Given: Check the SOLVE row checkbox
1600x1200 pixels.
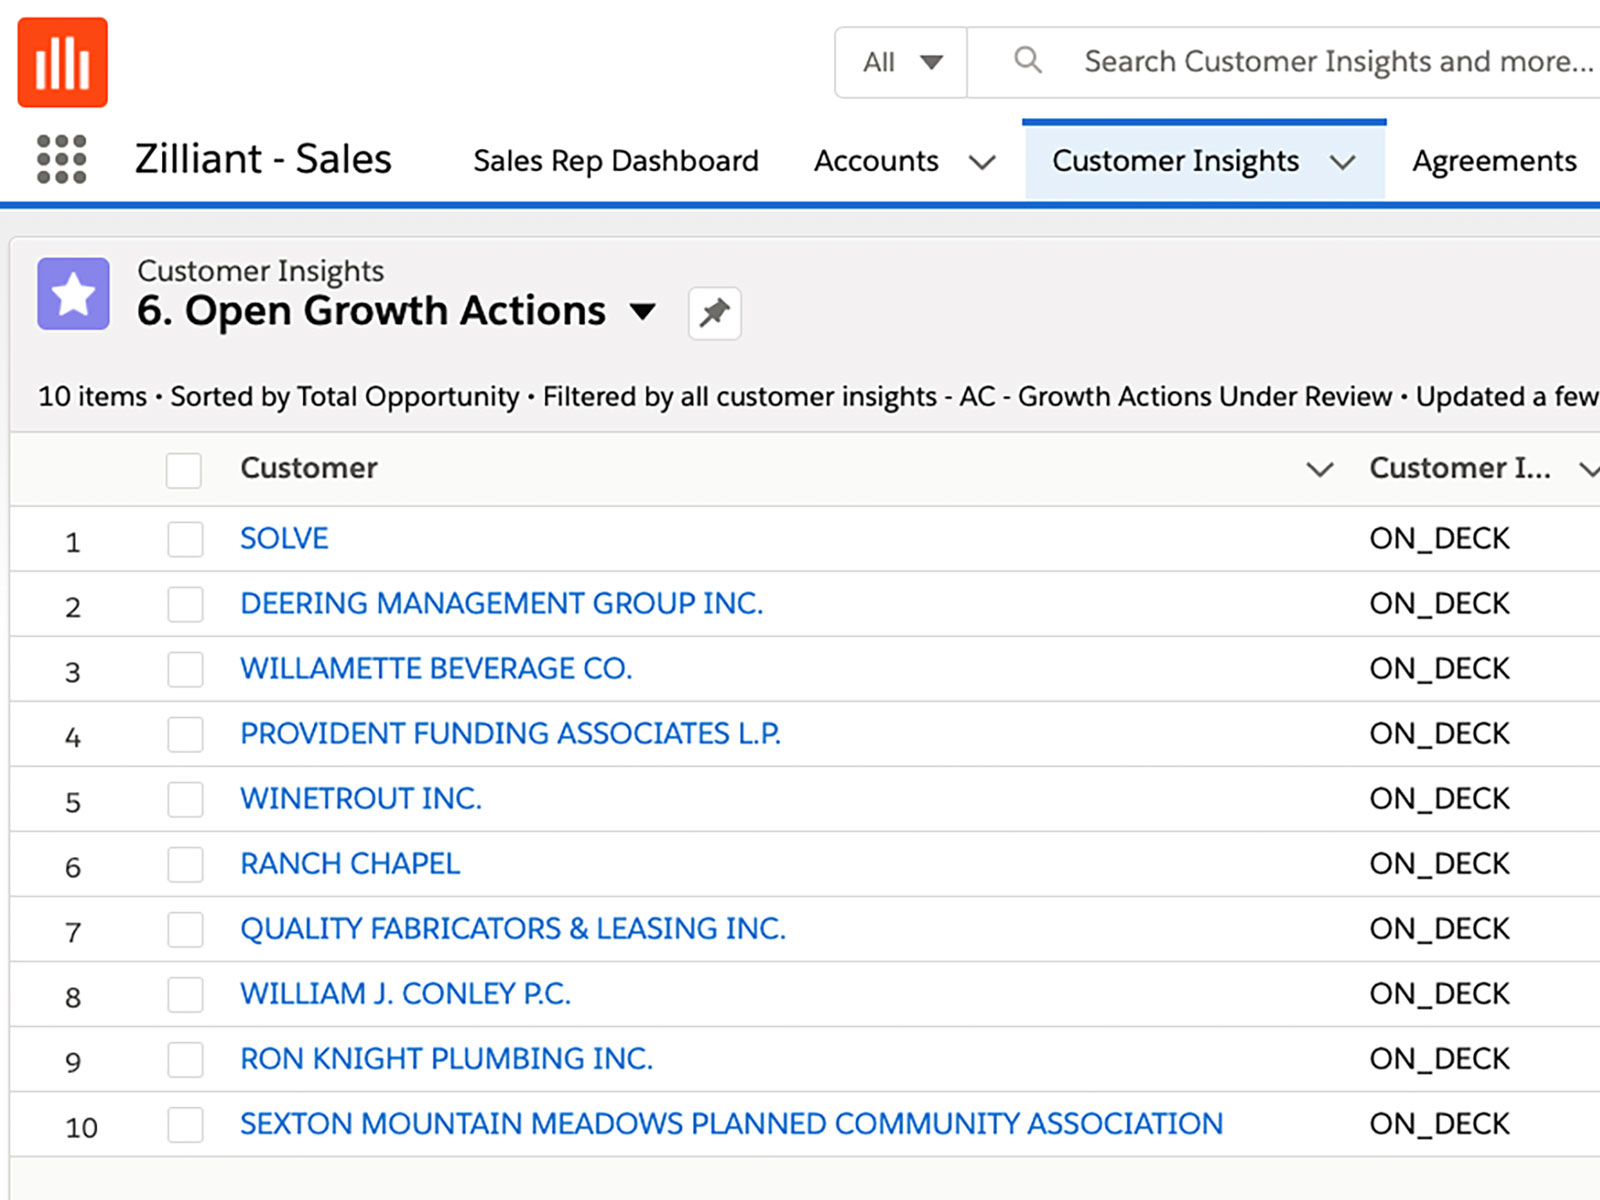Looking at the screenshot, I should click(185, 539).
